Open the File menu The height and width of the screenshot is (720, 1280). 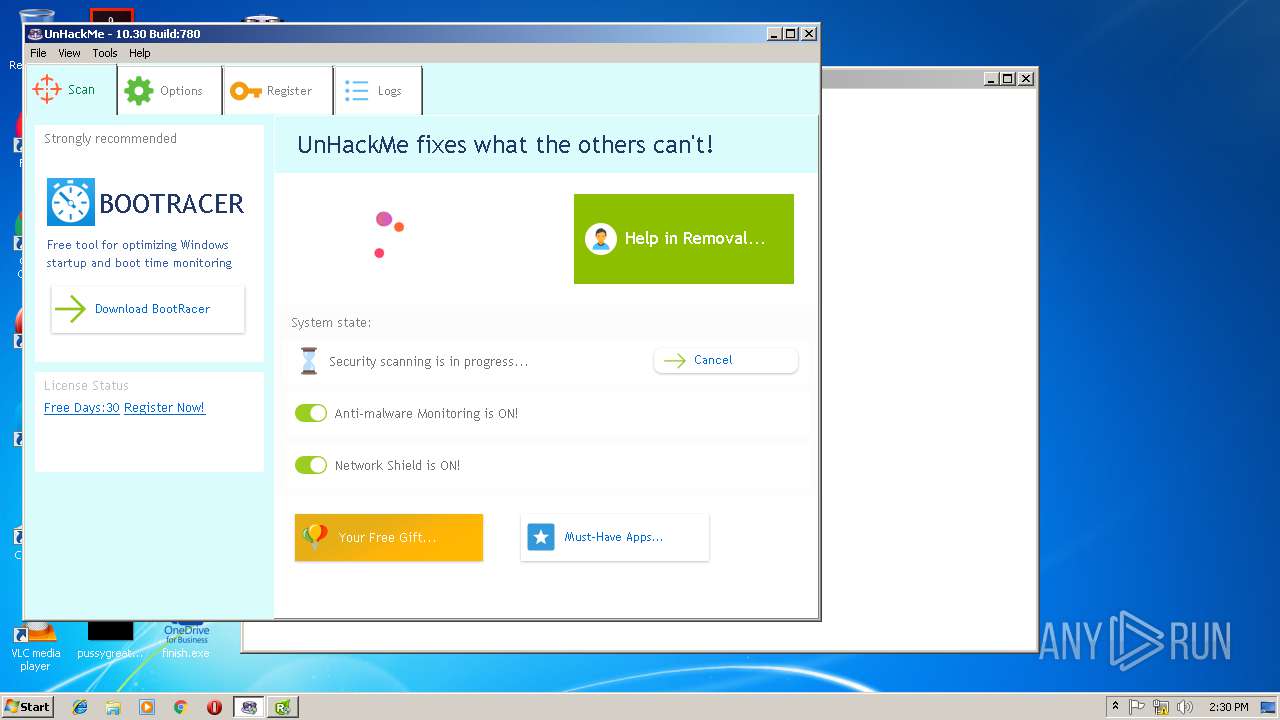pyautogui.click(x=38, y=53)
